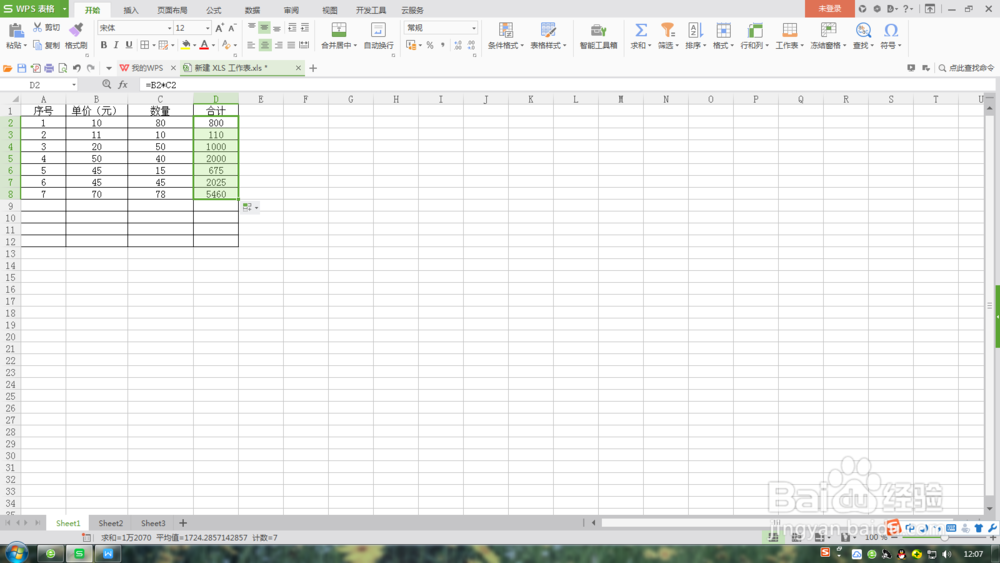Toggle vertical middle alignment
1000x563 pixels.
[264, 28]
